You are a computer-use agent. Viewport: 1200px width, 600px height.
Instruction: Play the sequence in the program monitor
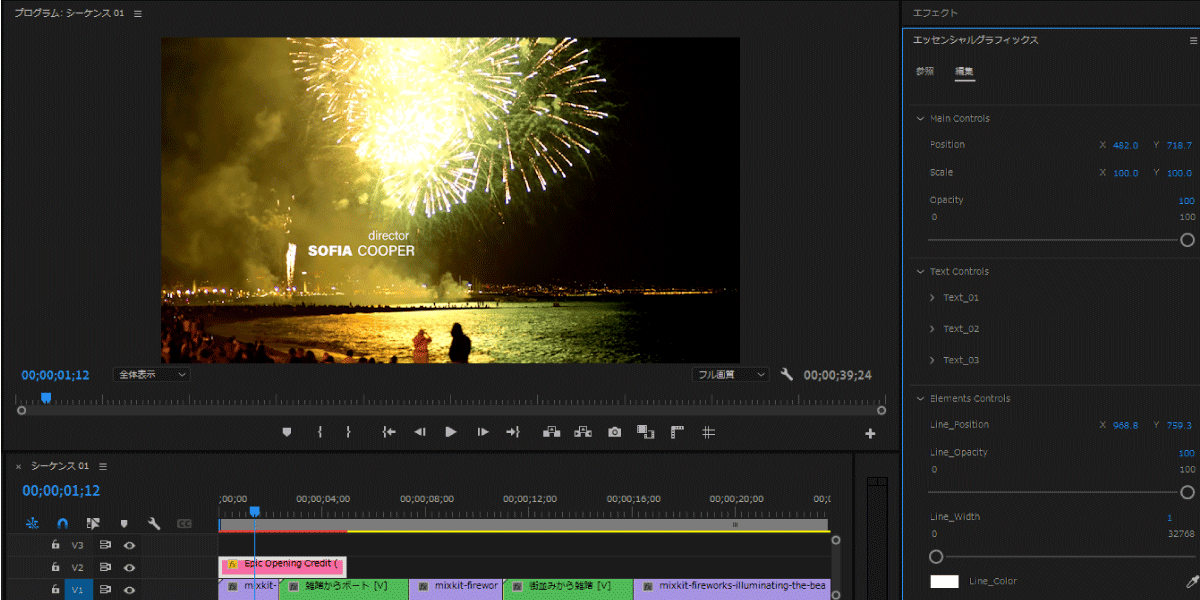coord(451,432)
